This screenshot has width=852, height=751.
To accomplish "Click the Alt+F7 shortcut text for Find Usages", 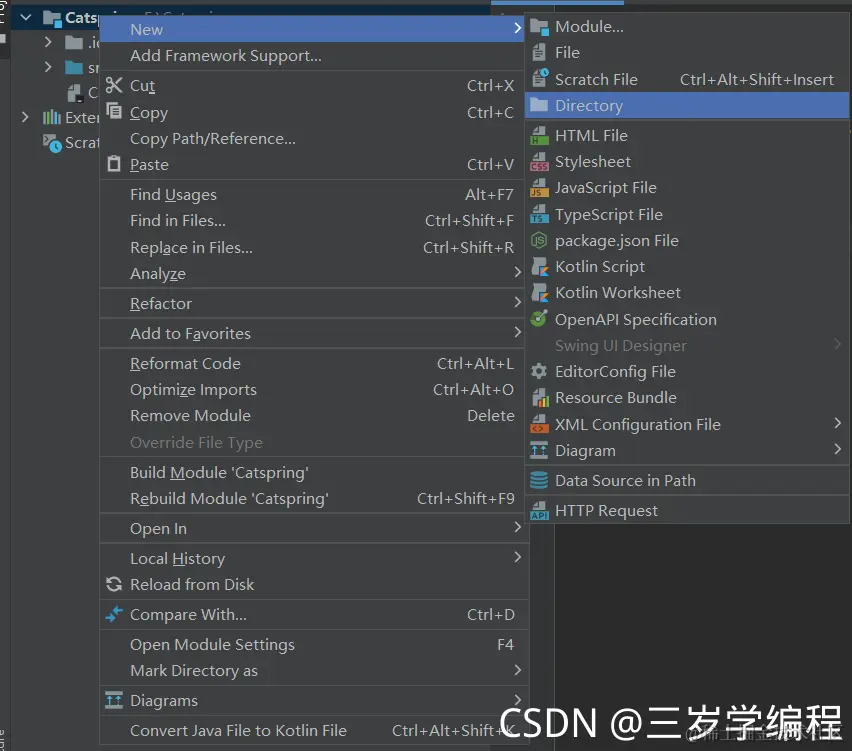I will click(489, 195).
